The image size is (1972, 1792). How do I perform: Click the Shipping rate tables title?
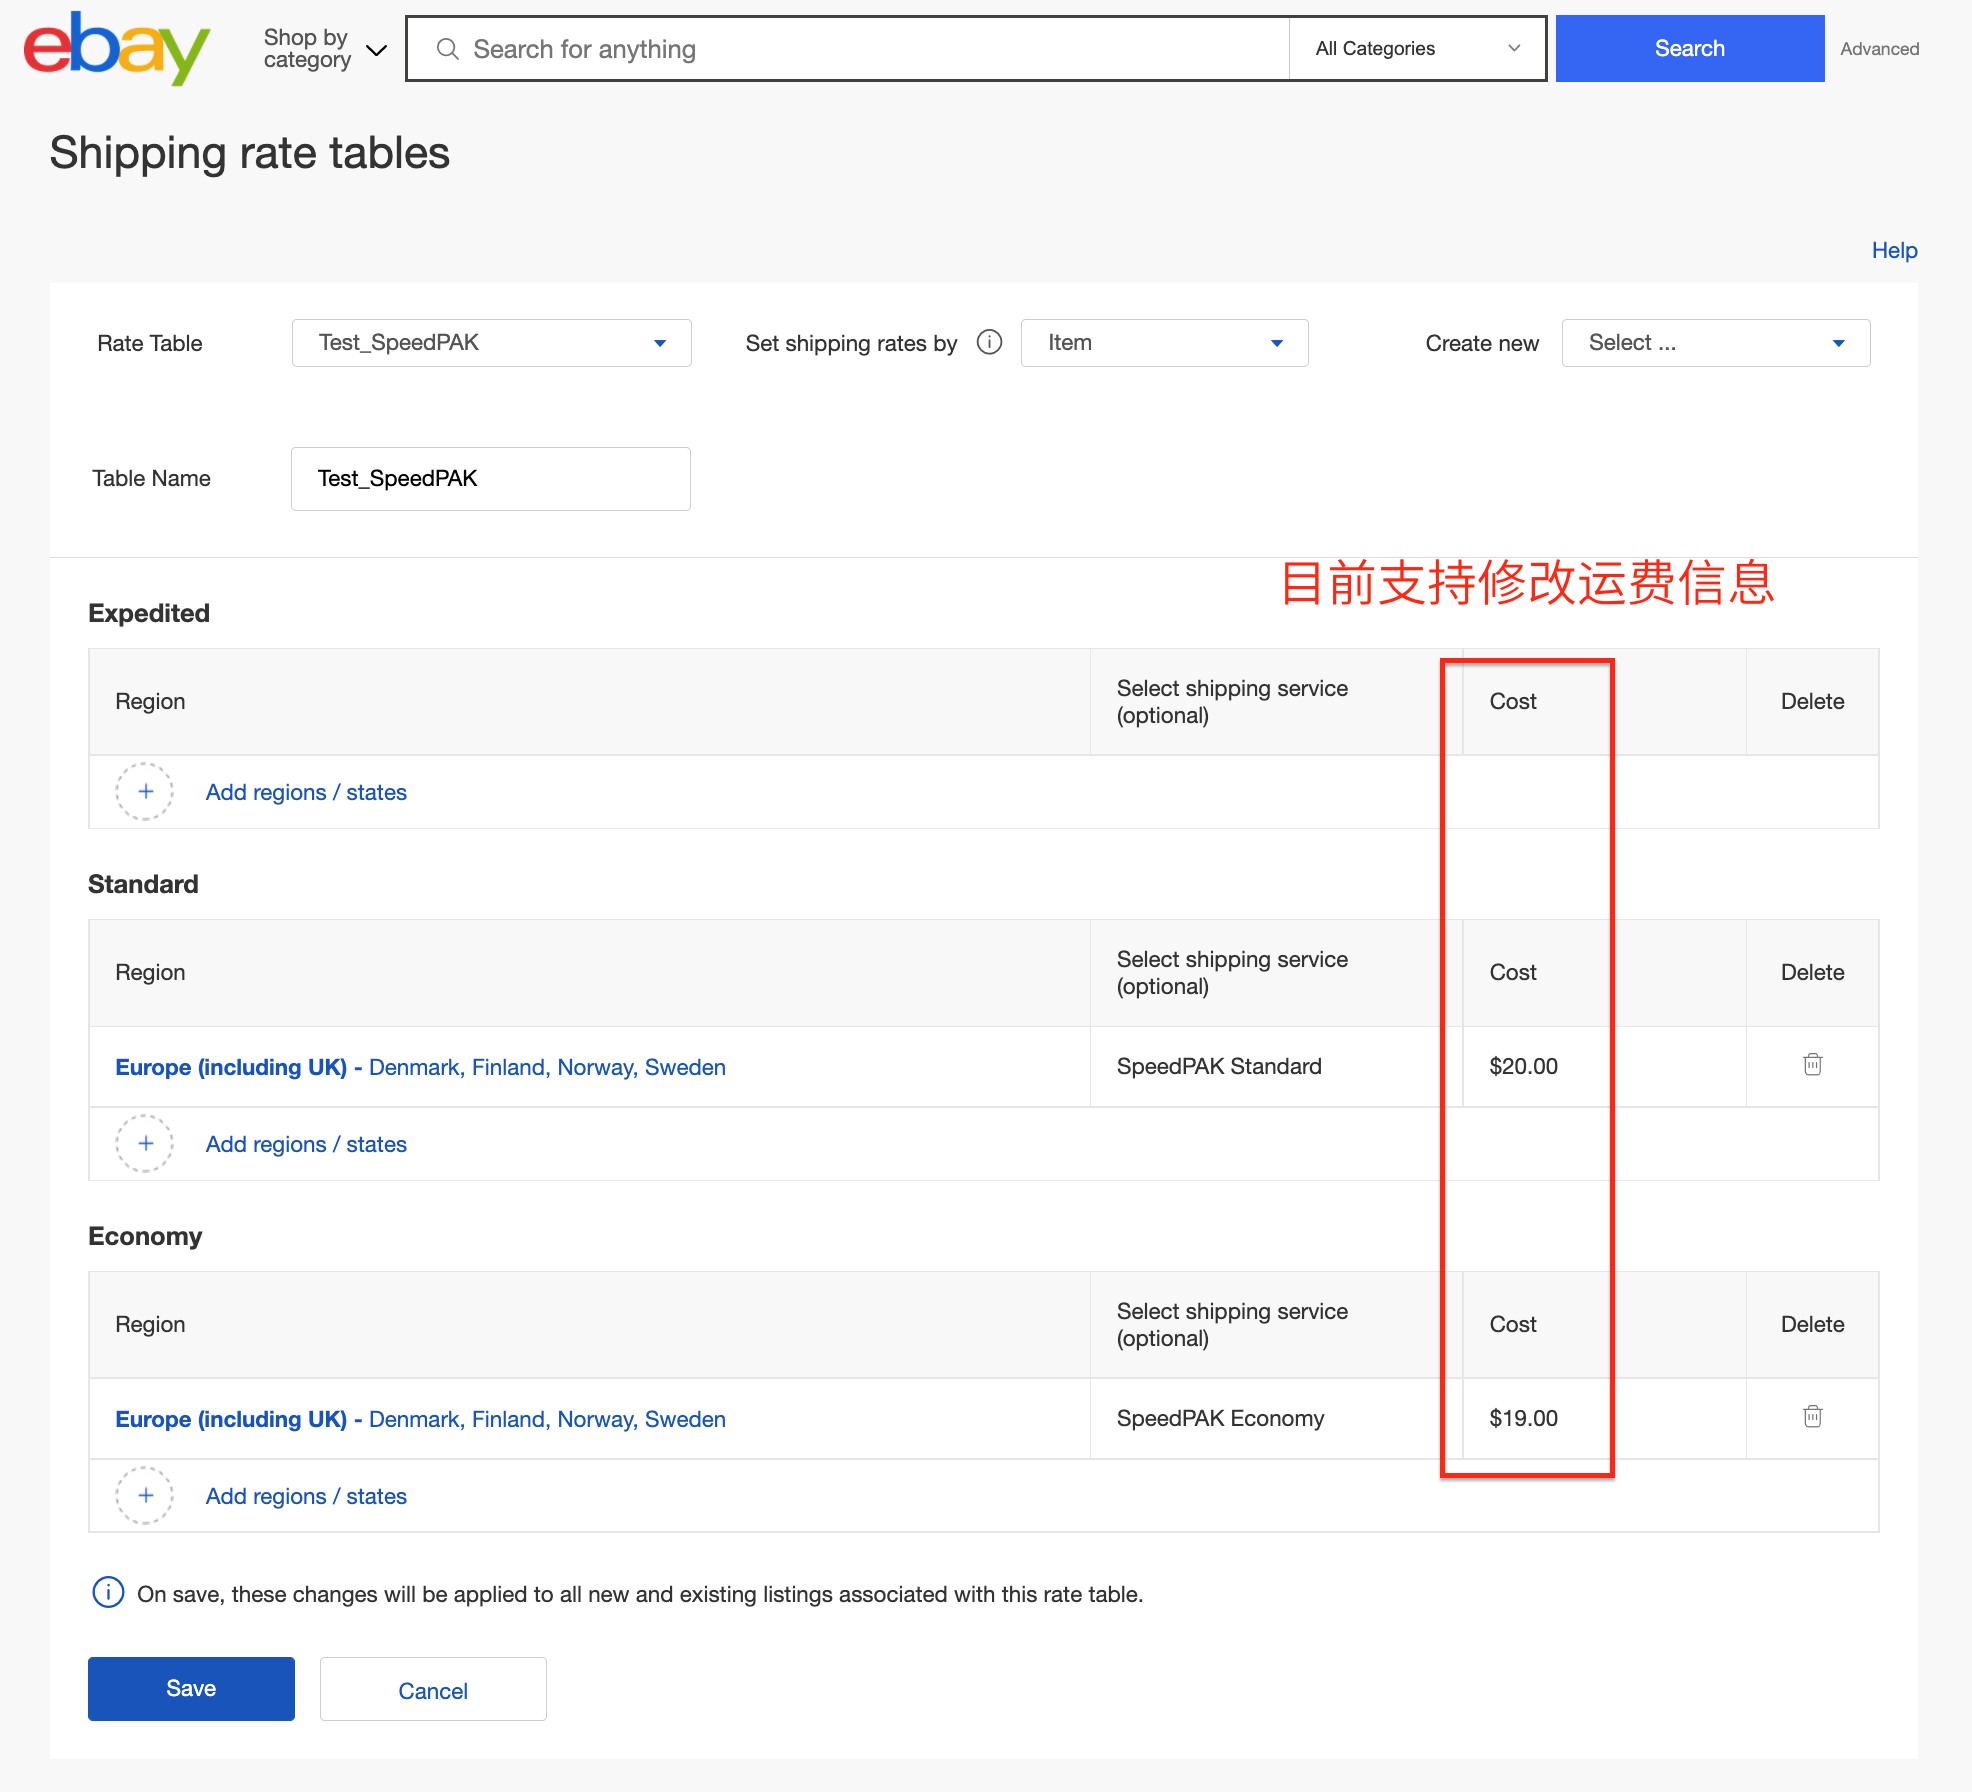pyautogui.click(x=250, y=153)
